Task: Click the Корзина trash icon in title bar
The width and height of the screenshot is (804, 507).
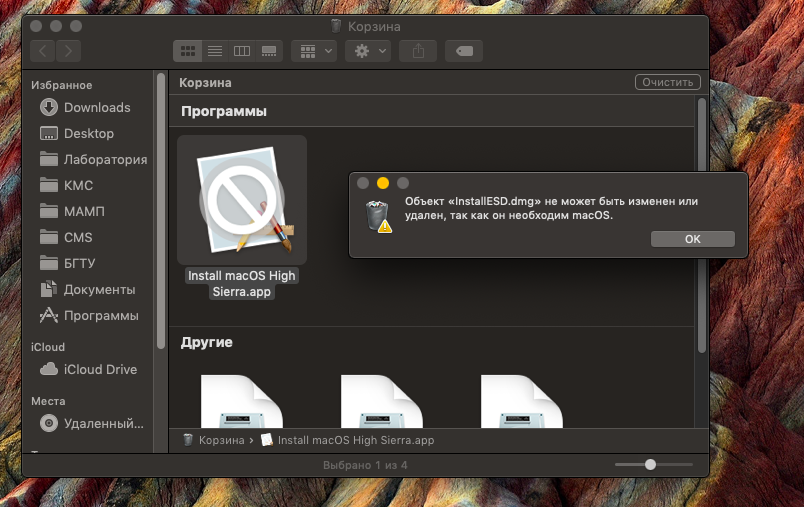Action: 336,26
